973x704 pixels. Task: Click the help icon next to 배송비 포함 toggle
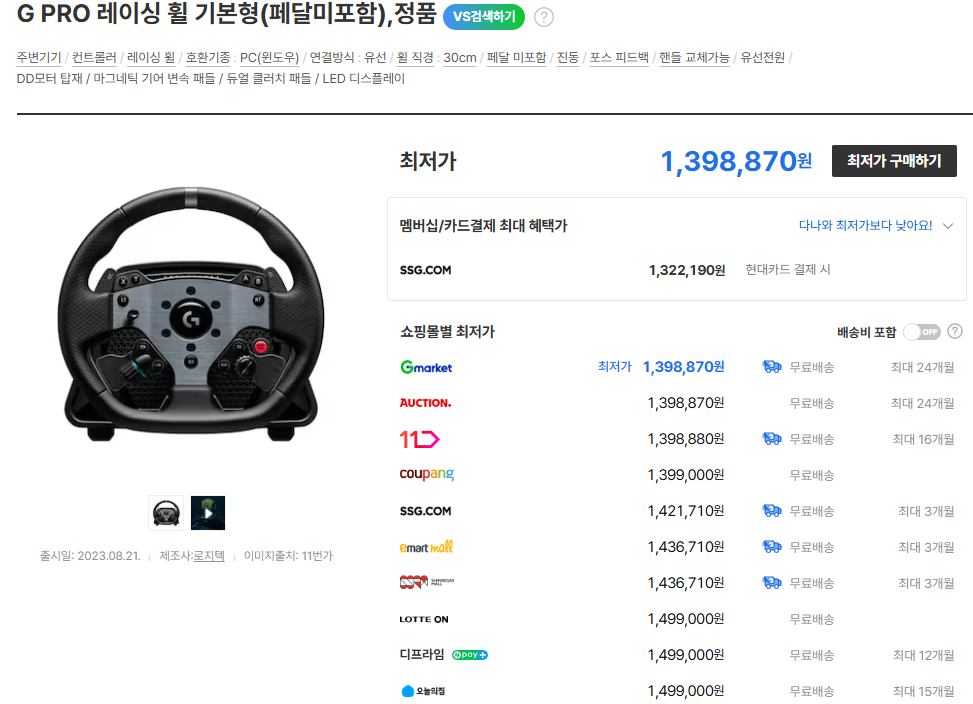click(955, 331)
